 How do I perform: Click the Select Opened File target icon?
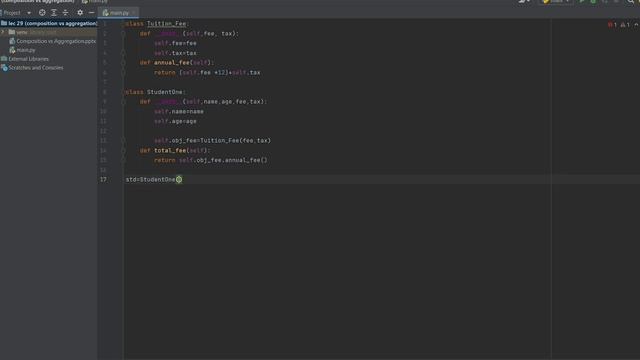pyautogui.click(x=42, y=13)
